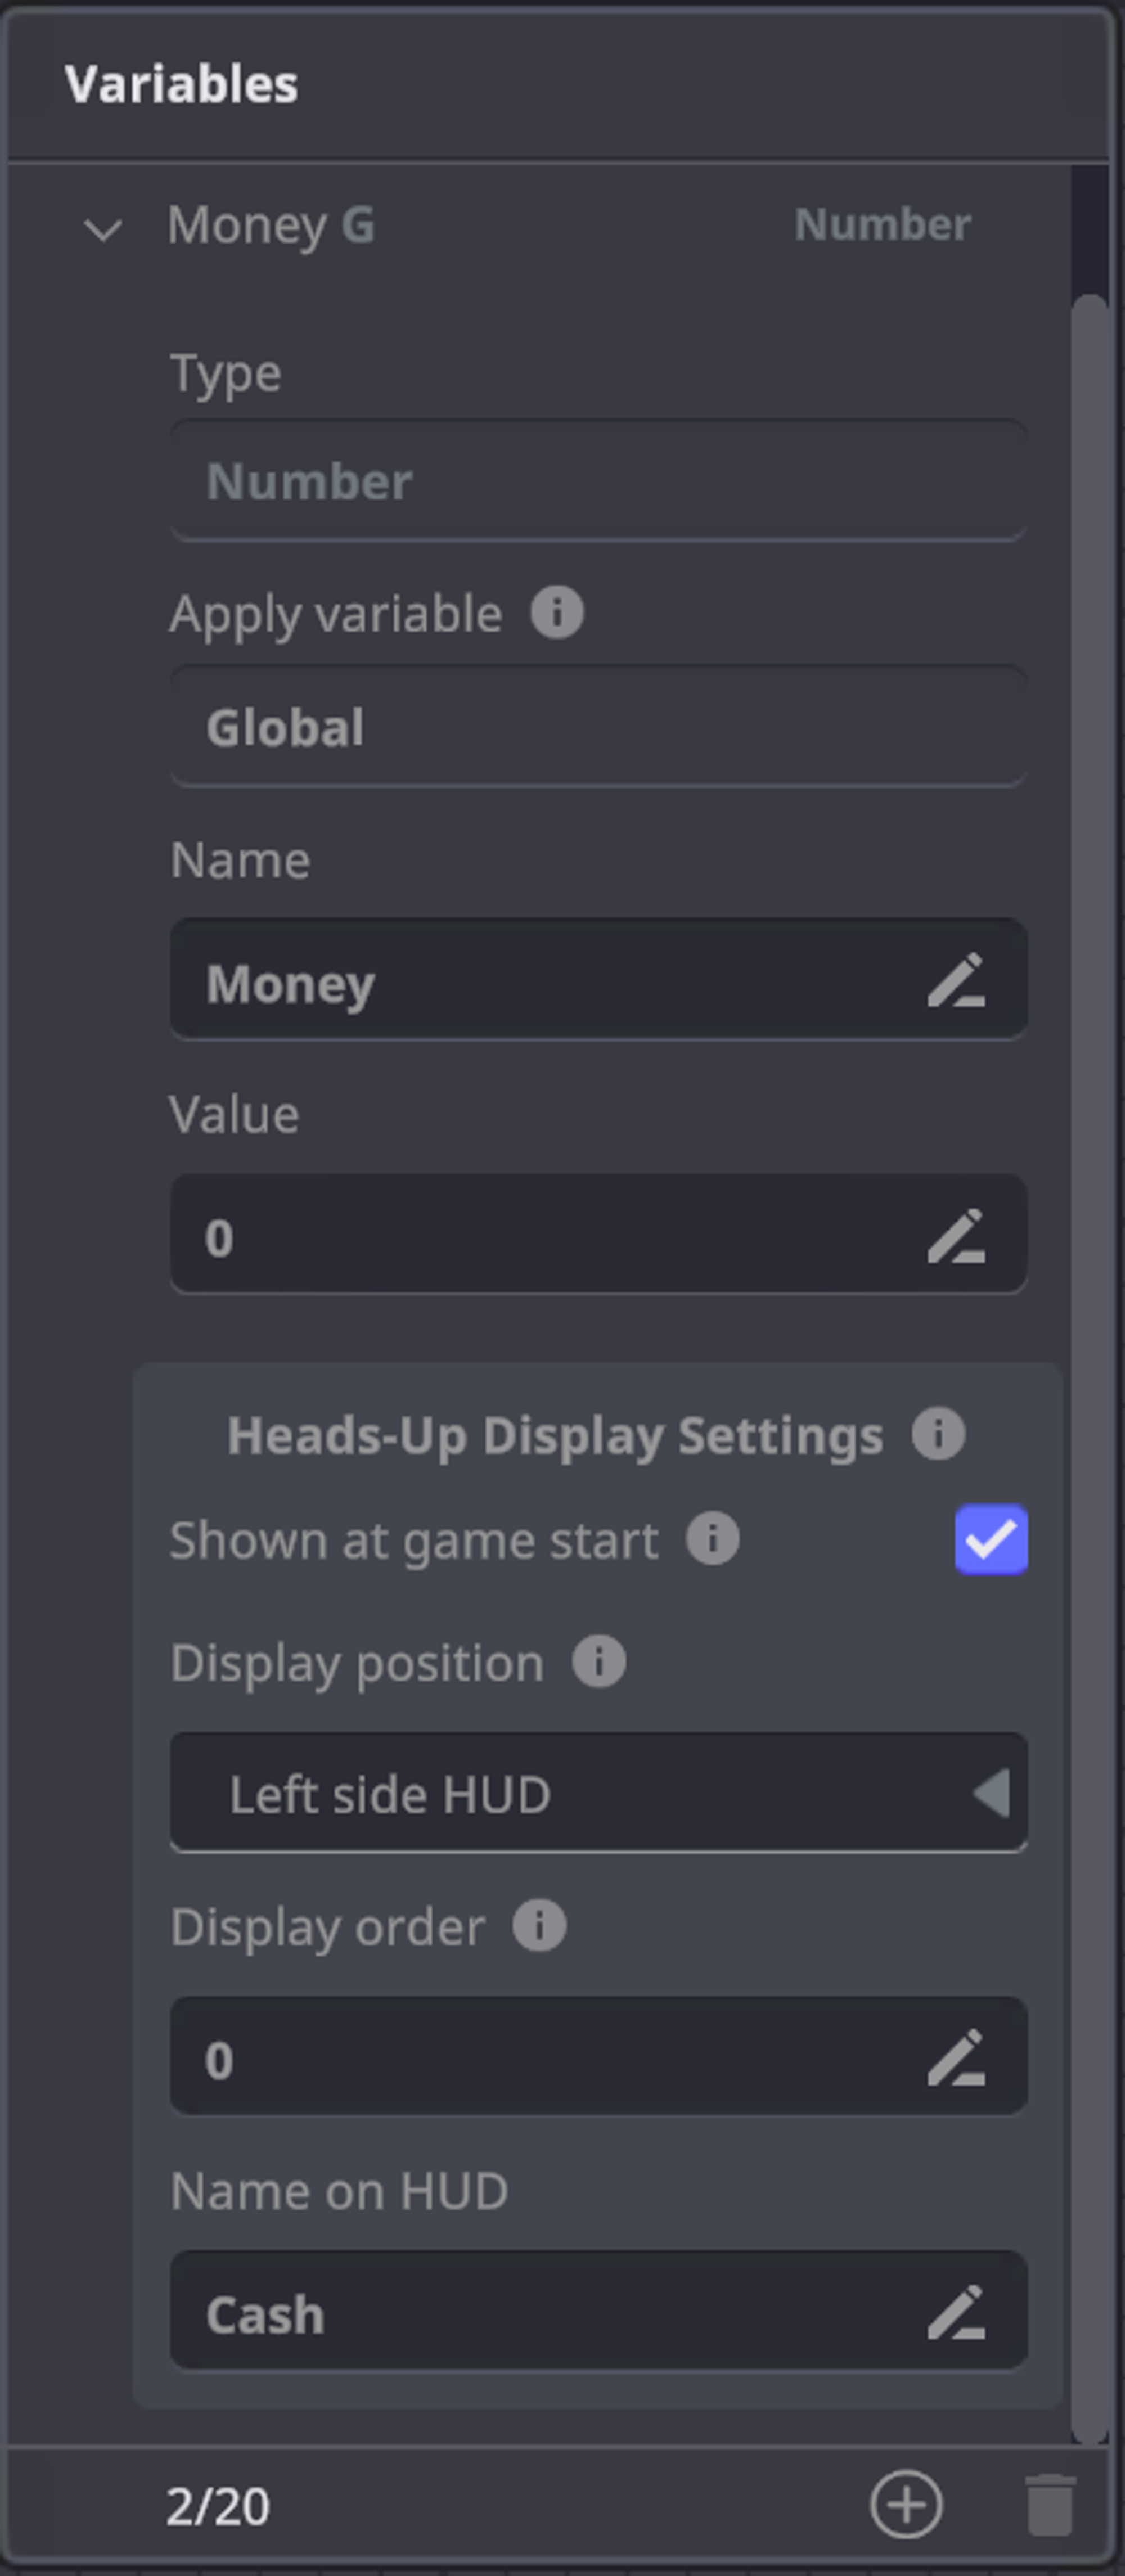Viewport: 1125px width, 2576px height.
Task: Click the Variables panel vertical scrollbar
Action: (x=1089, y=1360)
